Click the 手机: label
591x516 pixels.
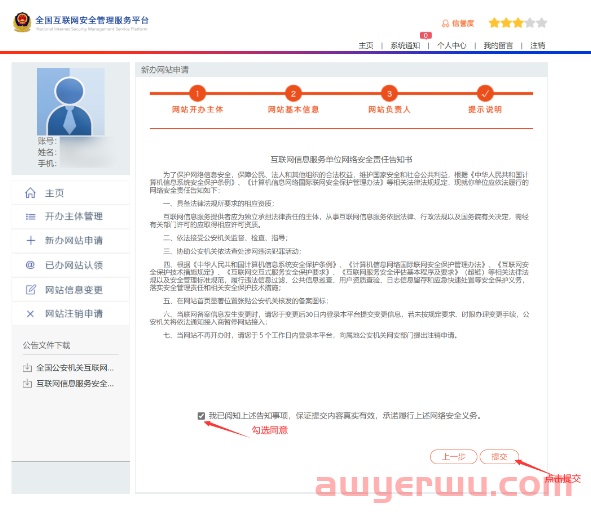coord(47,164)
